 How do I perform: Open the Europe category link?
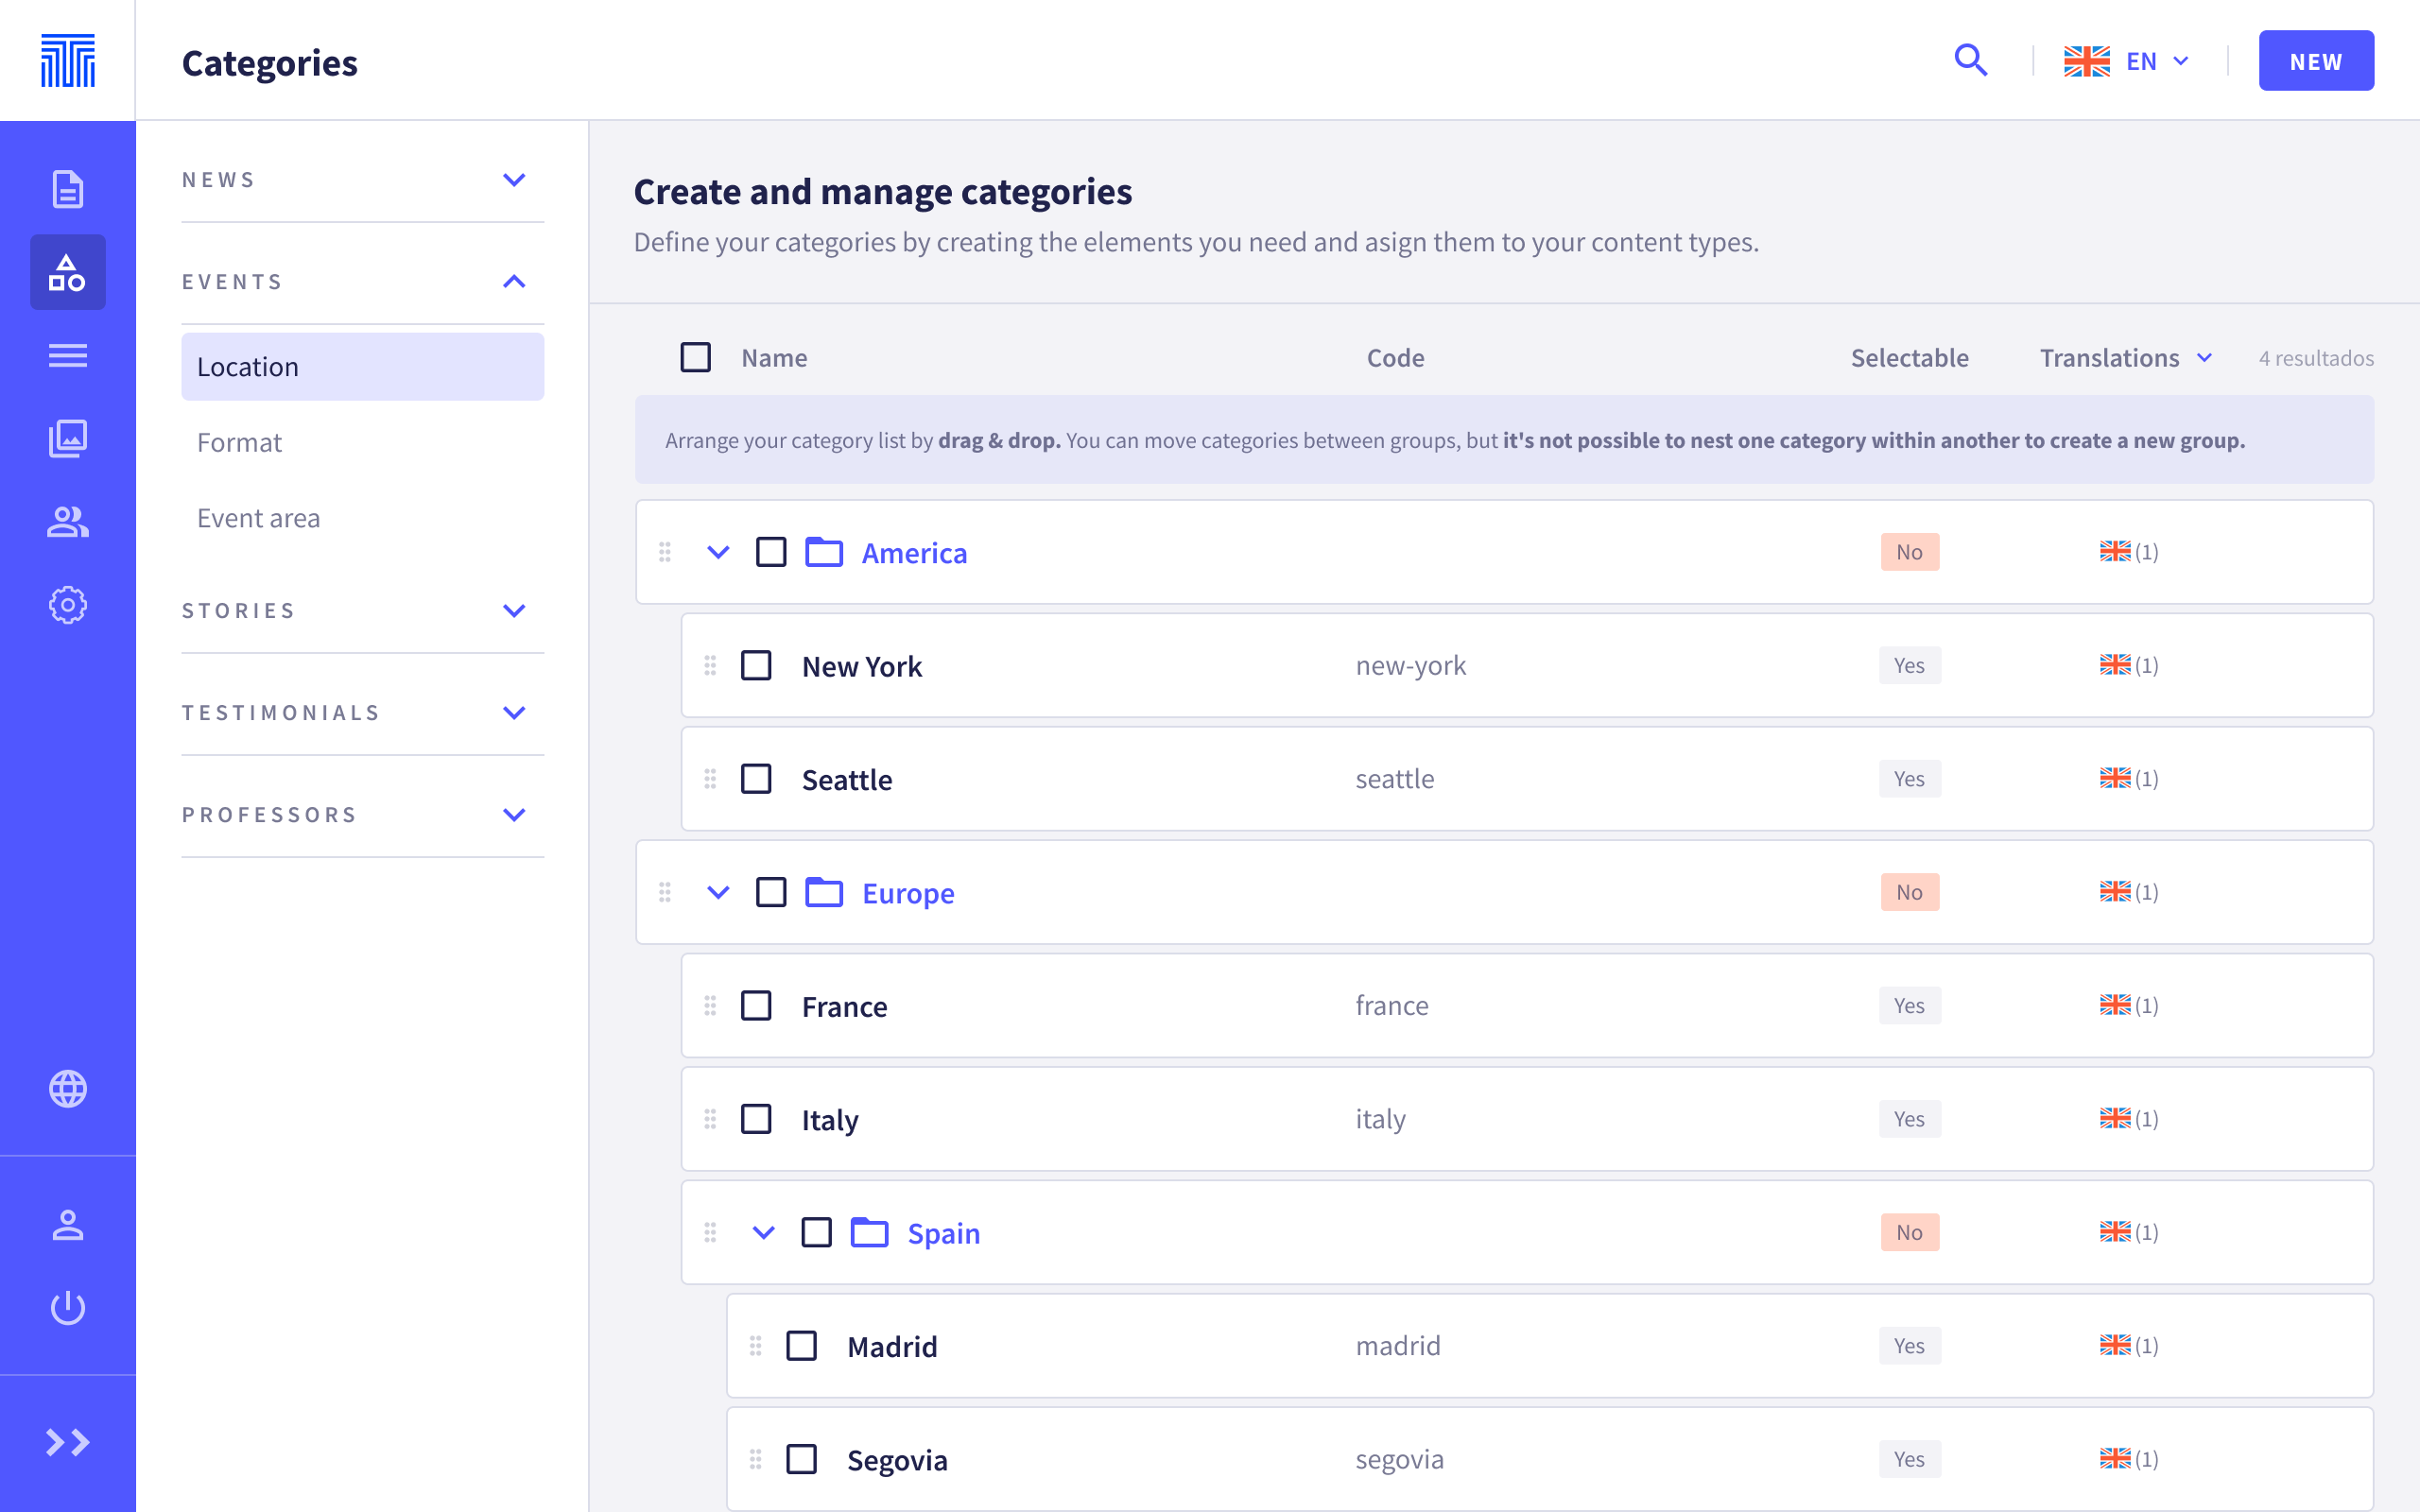[x=907, y=892]
